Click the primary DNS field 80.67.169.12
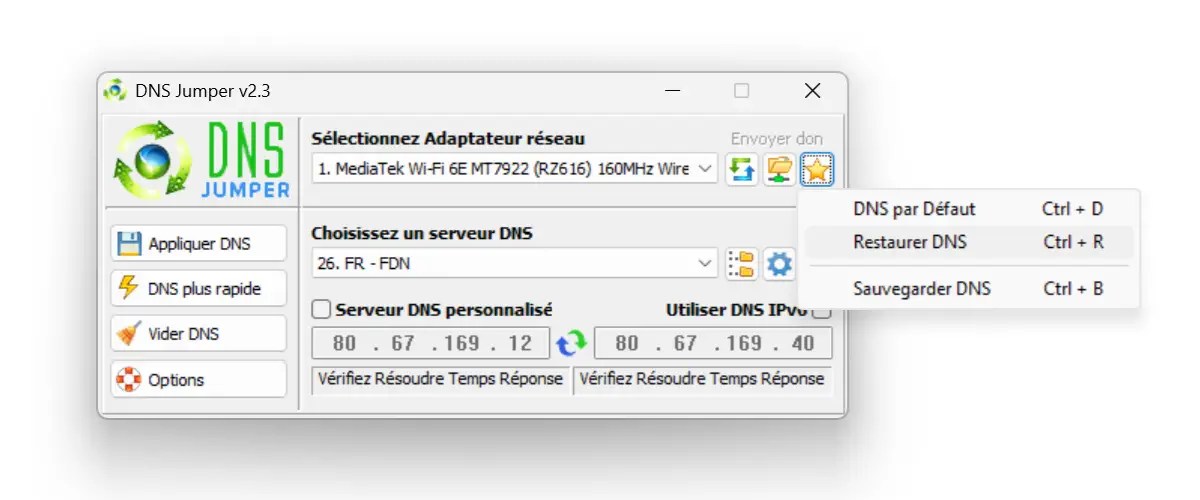Viewport: 1200px width, 500px height. point(431,343)
